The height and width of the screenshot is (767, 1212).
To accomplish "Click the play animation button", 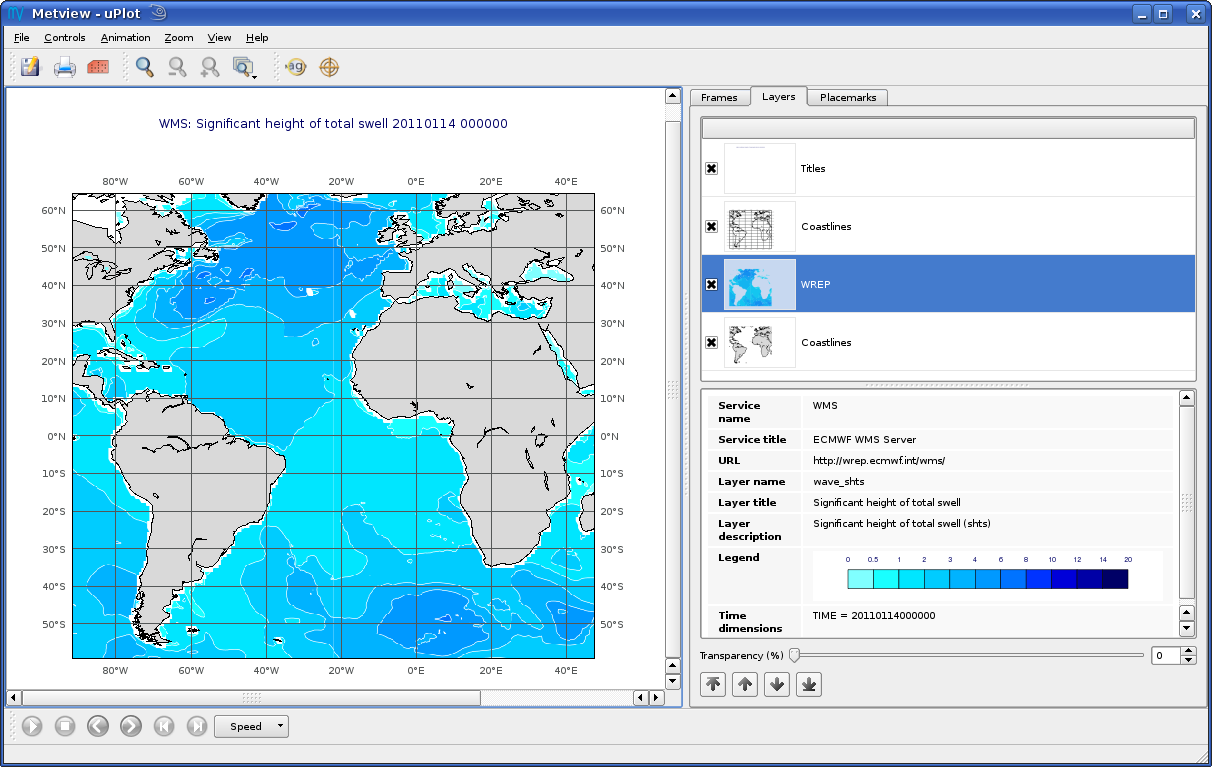I will pos(32,726).
